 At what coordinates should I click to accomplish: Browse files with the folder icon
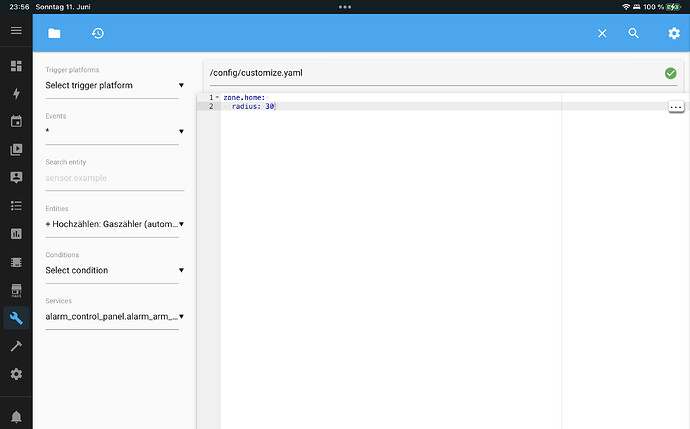point(54,33)
